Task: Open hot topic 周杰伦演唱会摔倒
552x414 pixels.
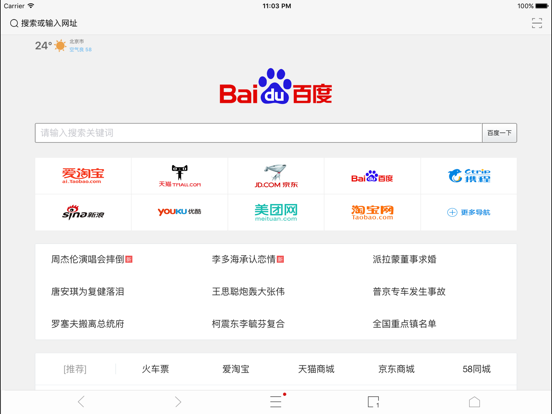Action: pyautogui.click(x=88, y=259)
